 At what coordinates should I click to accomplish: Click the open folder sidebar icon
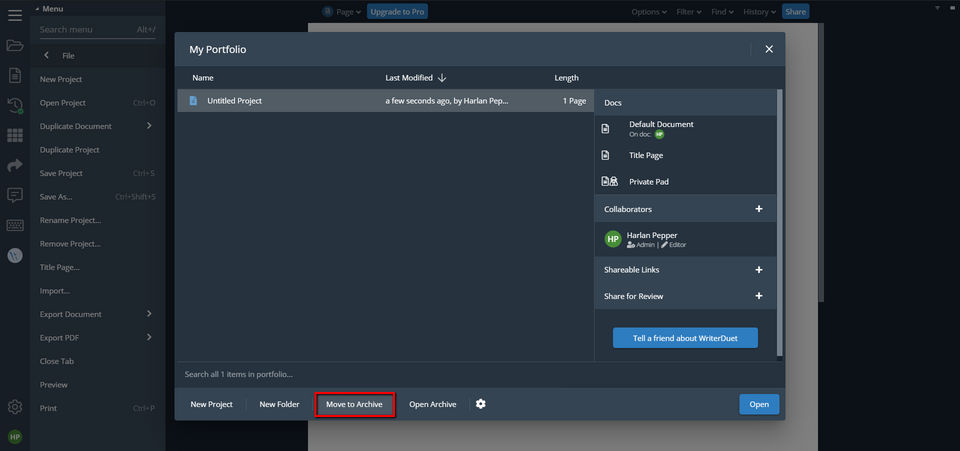pos(15,45)
